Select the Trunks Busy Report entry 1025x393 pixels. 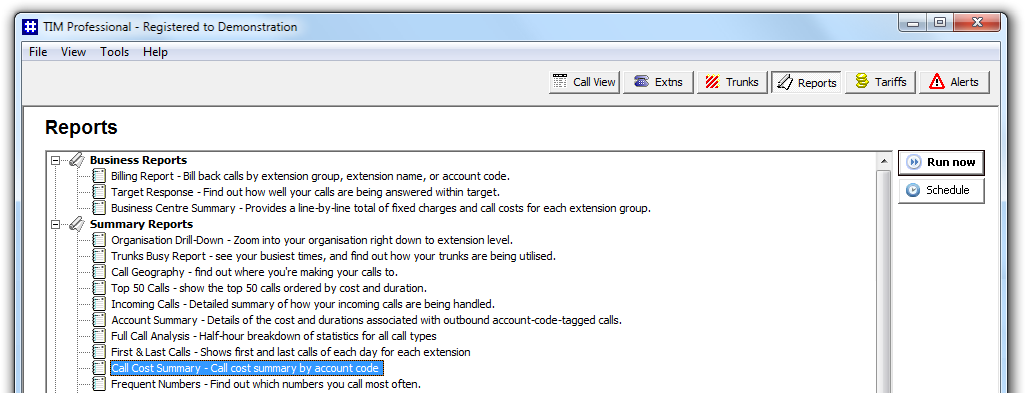[x=333, y=256]
